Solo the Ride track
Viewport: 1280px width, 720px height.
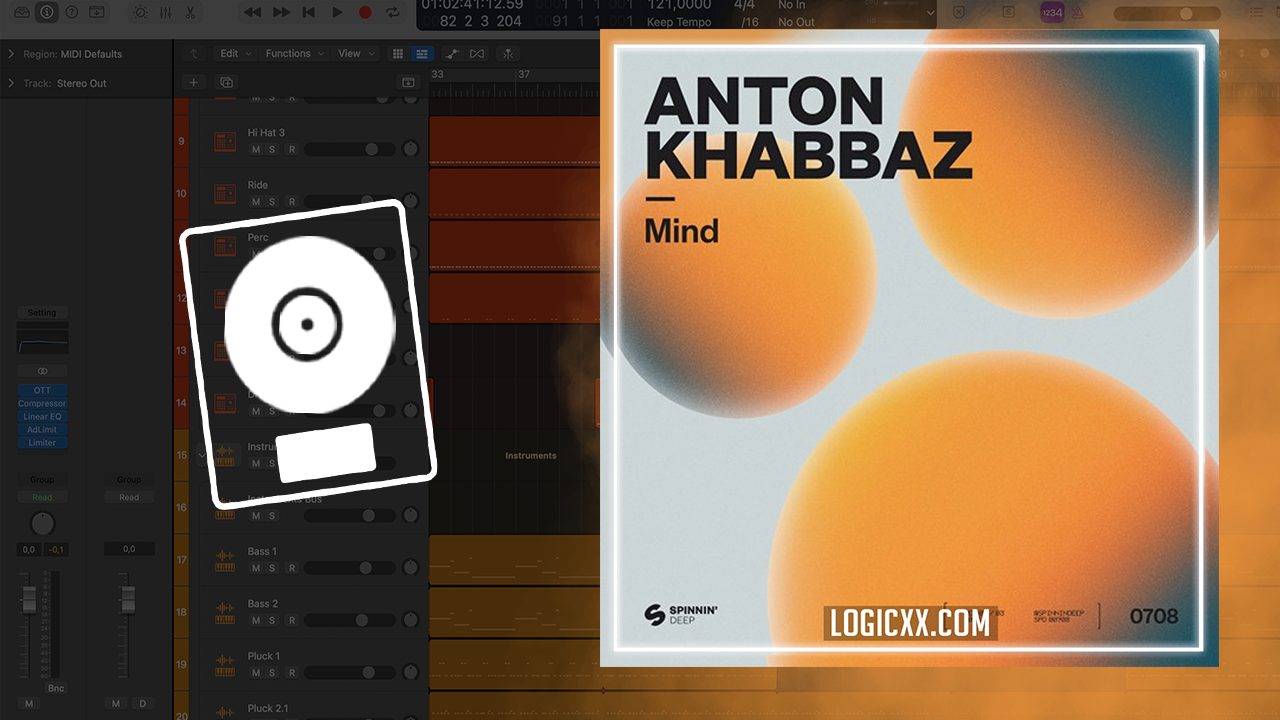[x=272, y=201]
